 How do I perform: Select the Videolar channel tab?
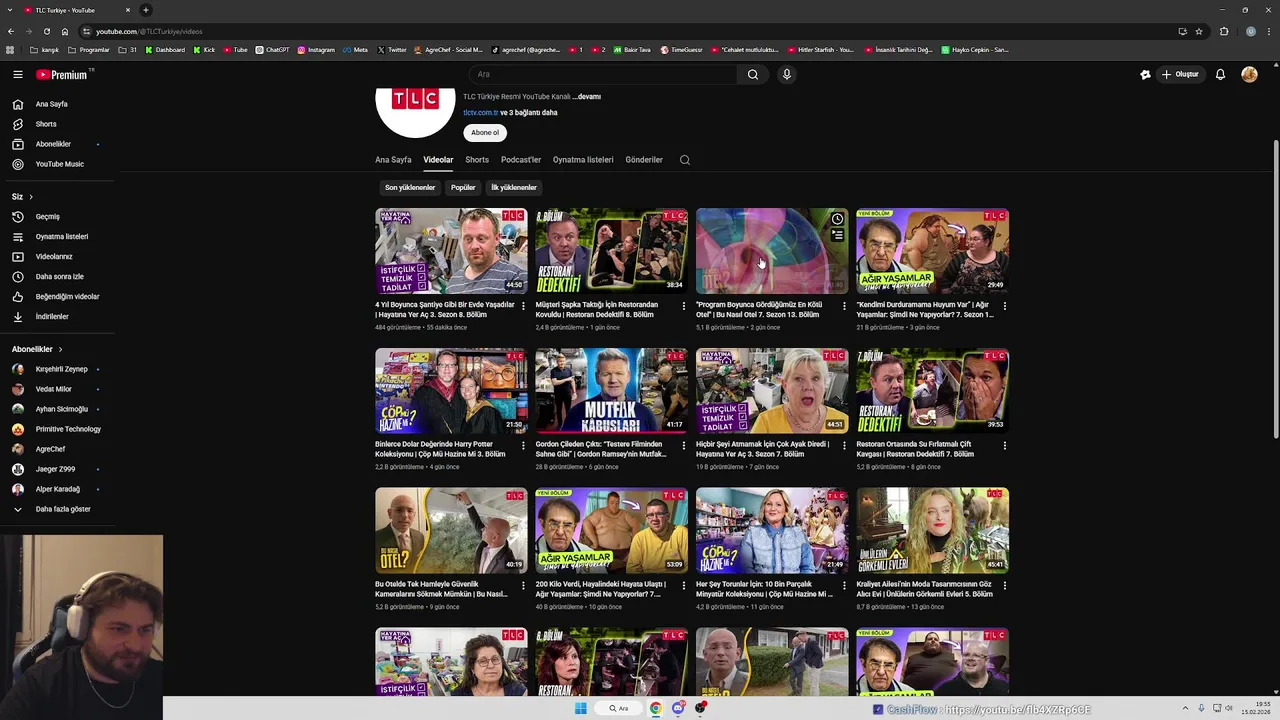tap(438, 160)
